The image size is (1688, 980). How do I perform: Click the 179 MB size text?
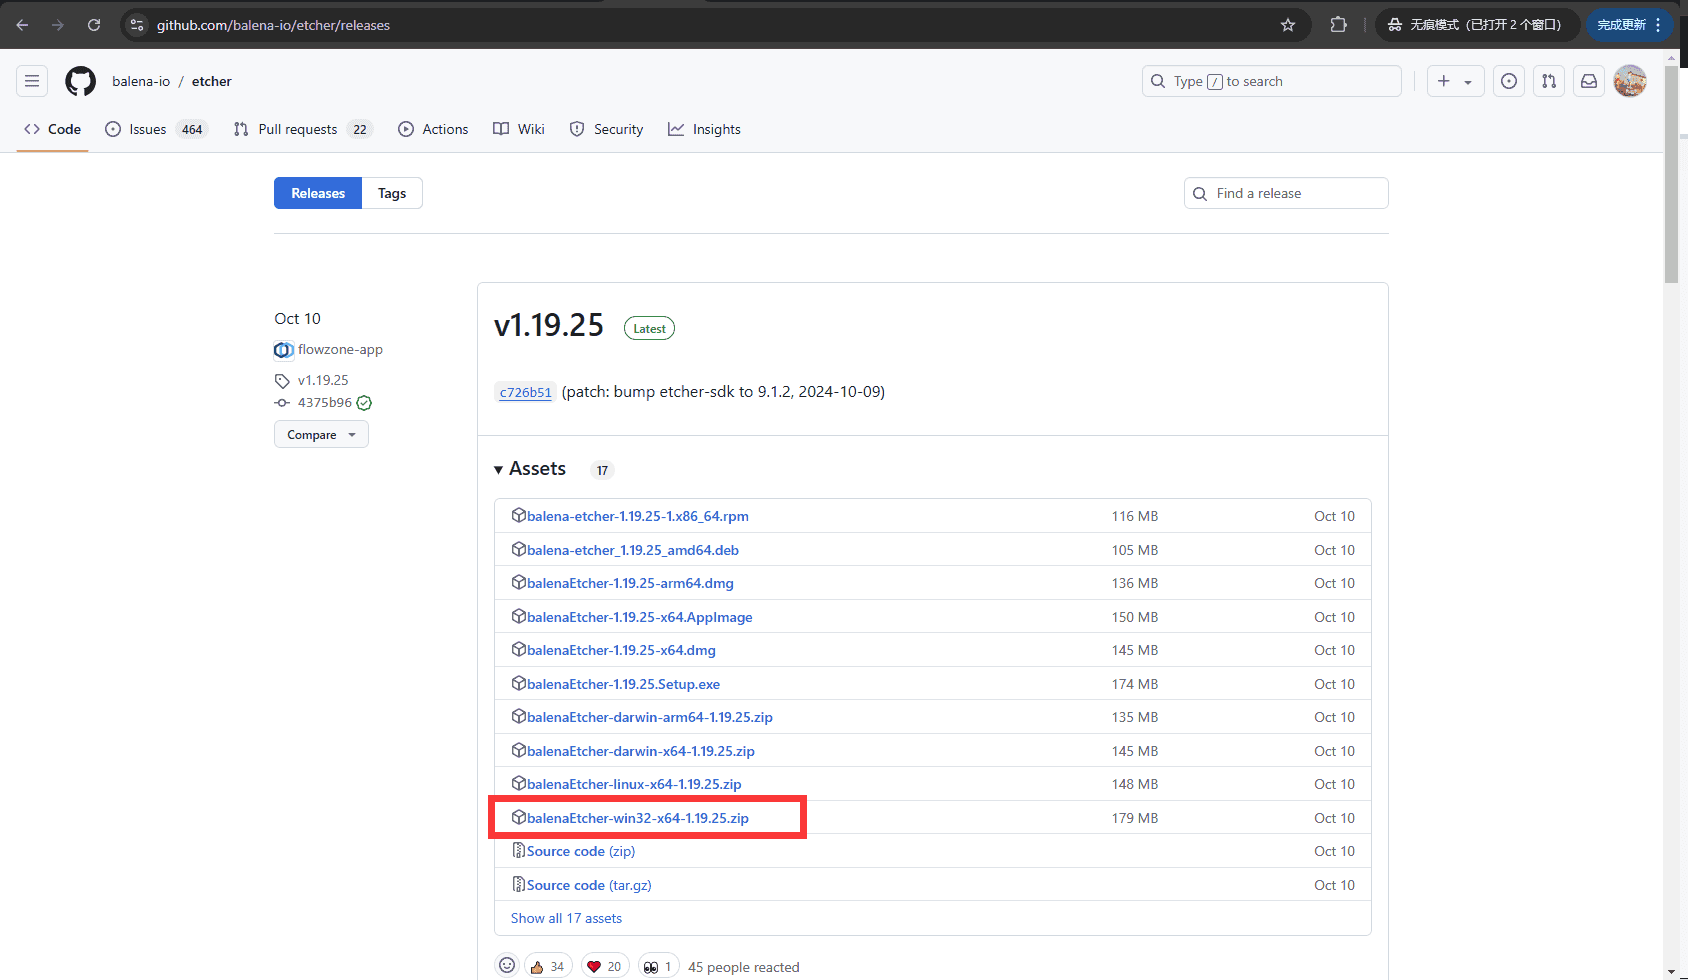[1135, 818]
